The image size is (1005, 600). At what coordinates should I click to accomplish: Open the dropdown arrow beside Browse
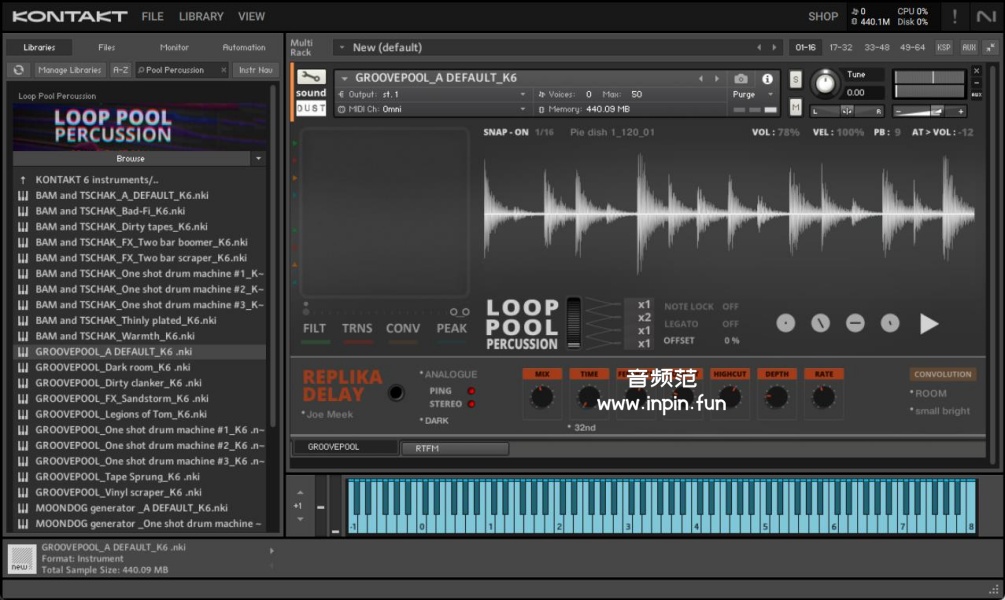click(258, 158)
